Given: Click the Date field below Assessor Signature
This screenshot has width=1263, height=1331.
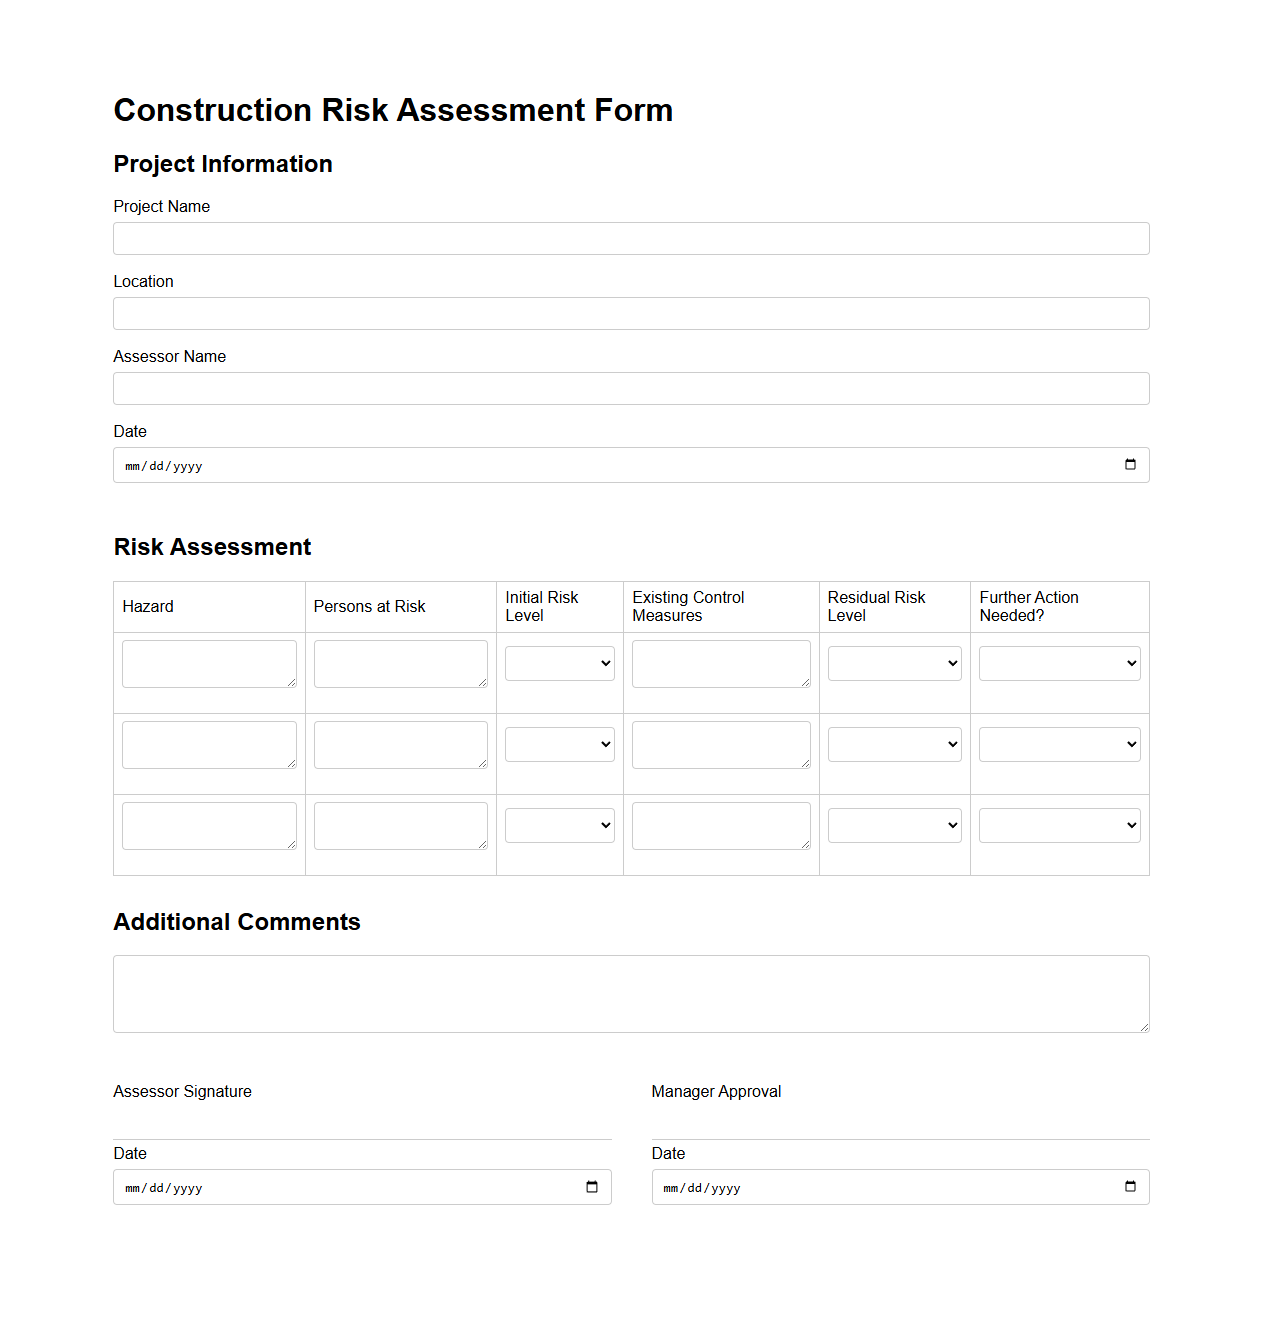Looking at the screenshot, I should click(350, 1187).
